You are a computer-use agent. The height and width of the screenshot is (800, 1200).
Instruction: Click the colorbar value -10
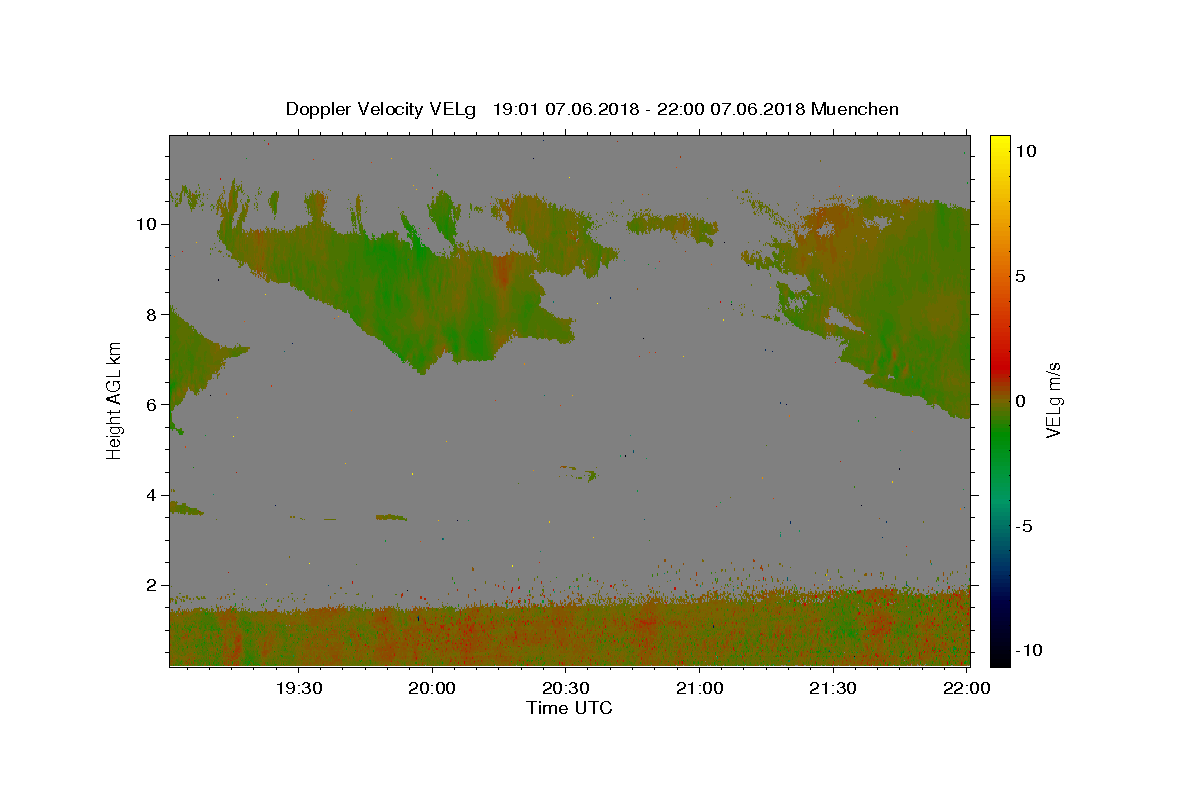coord(1029,650)
